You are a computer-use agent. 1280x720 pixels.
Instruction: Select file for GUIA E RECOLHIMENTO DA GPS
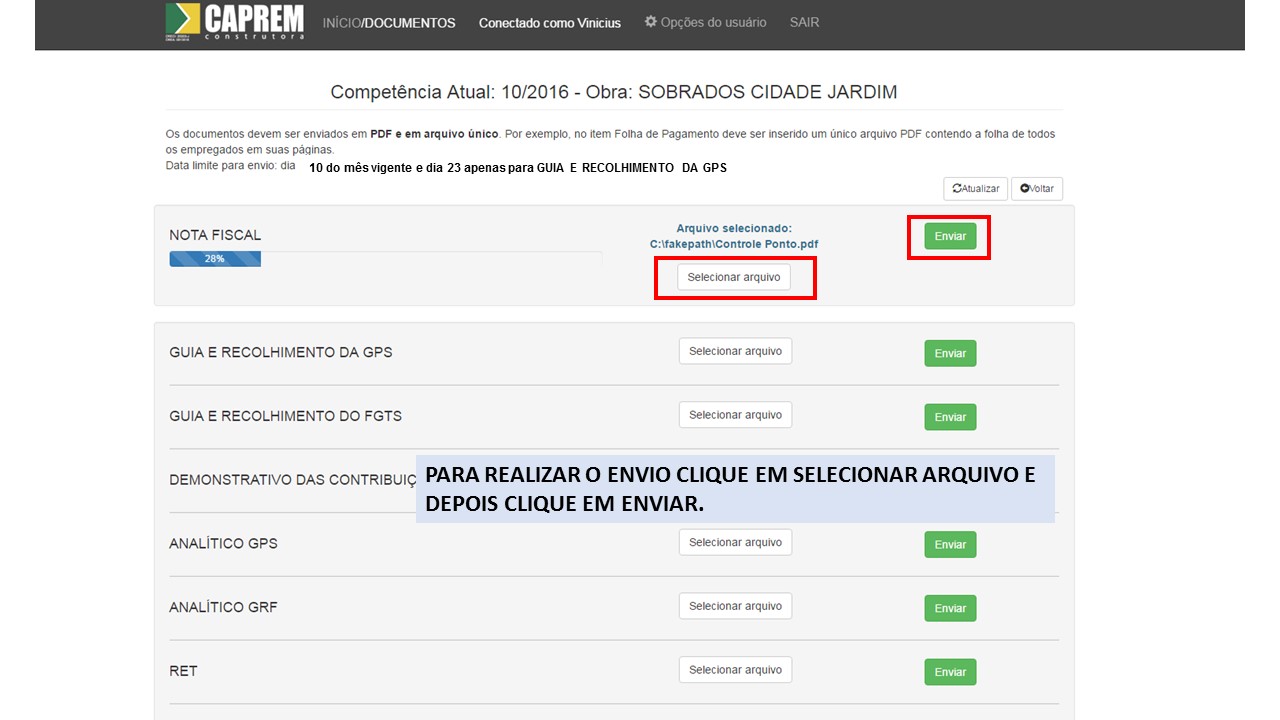(x=735, y=351)
